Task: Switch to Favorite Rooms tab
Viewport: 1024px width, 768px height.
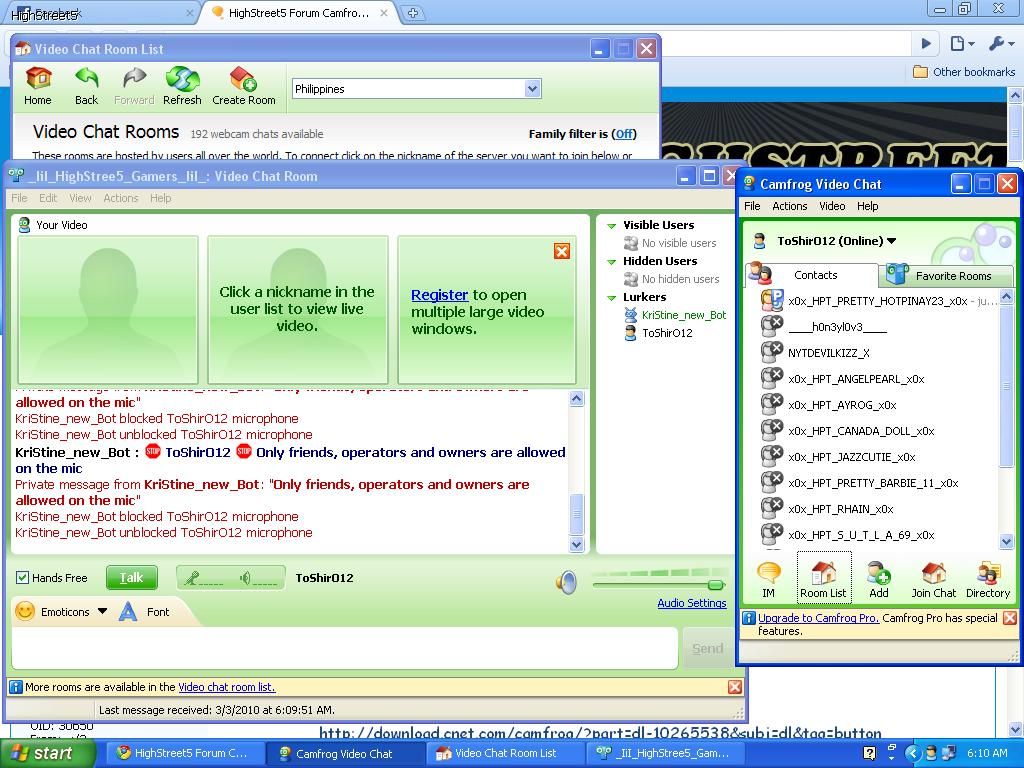Action: coord(946,276)
